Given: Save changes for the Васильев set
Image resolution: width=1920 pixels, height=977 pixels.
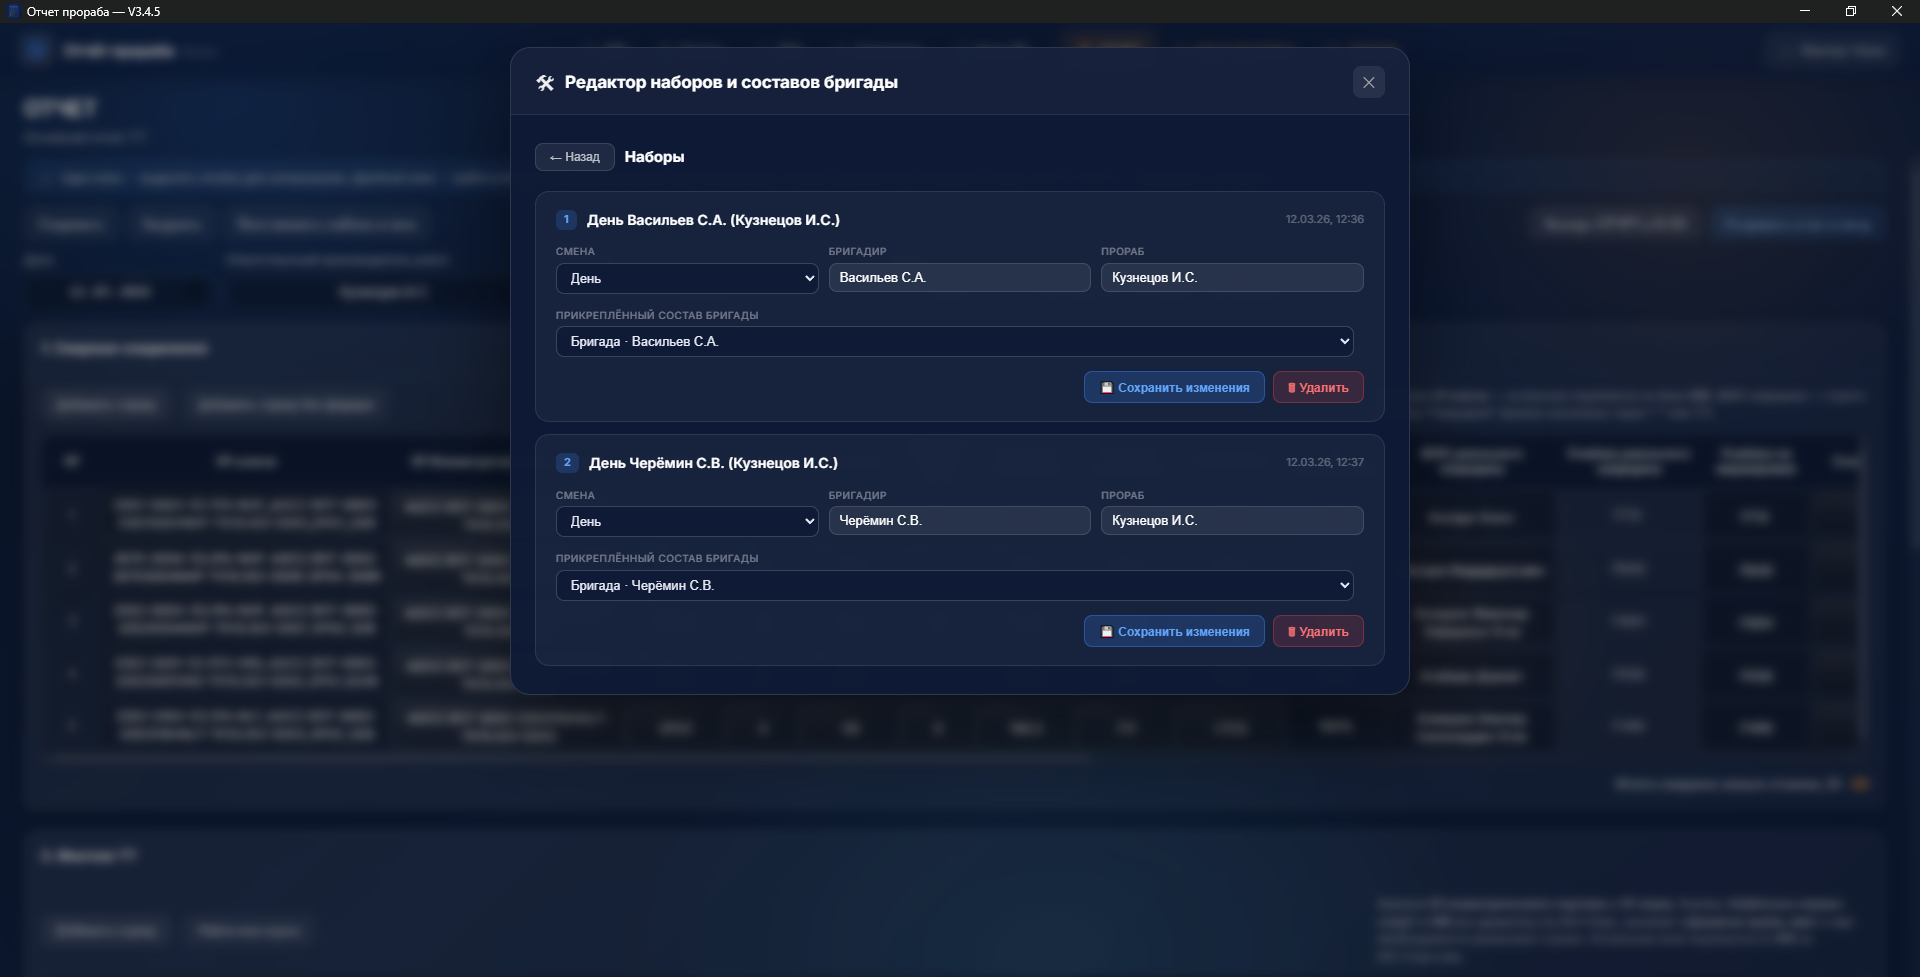Looking at the screenshot, I should pos(1174,388).
